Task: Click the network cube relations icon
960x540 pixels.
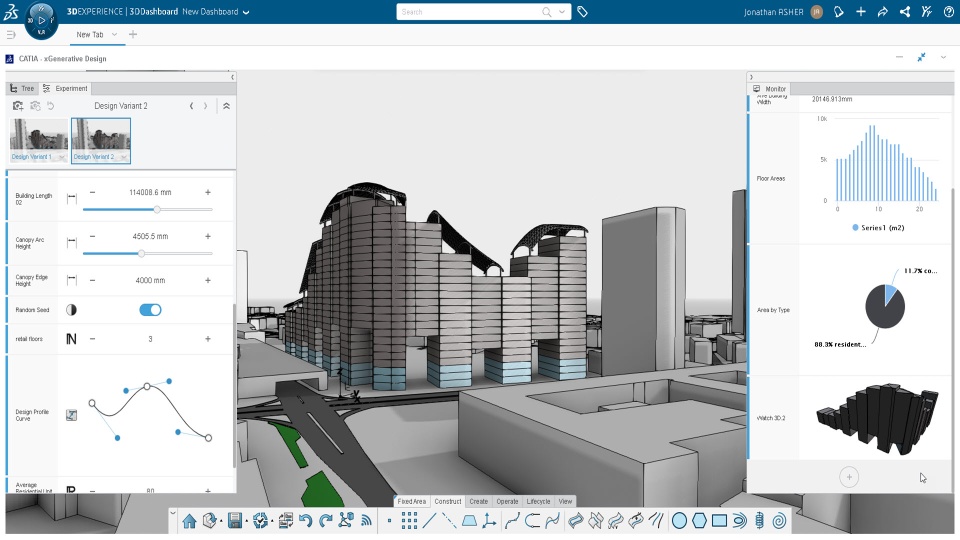Action: click(346, 521)
